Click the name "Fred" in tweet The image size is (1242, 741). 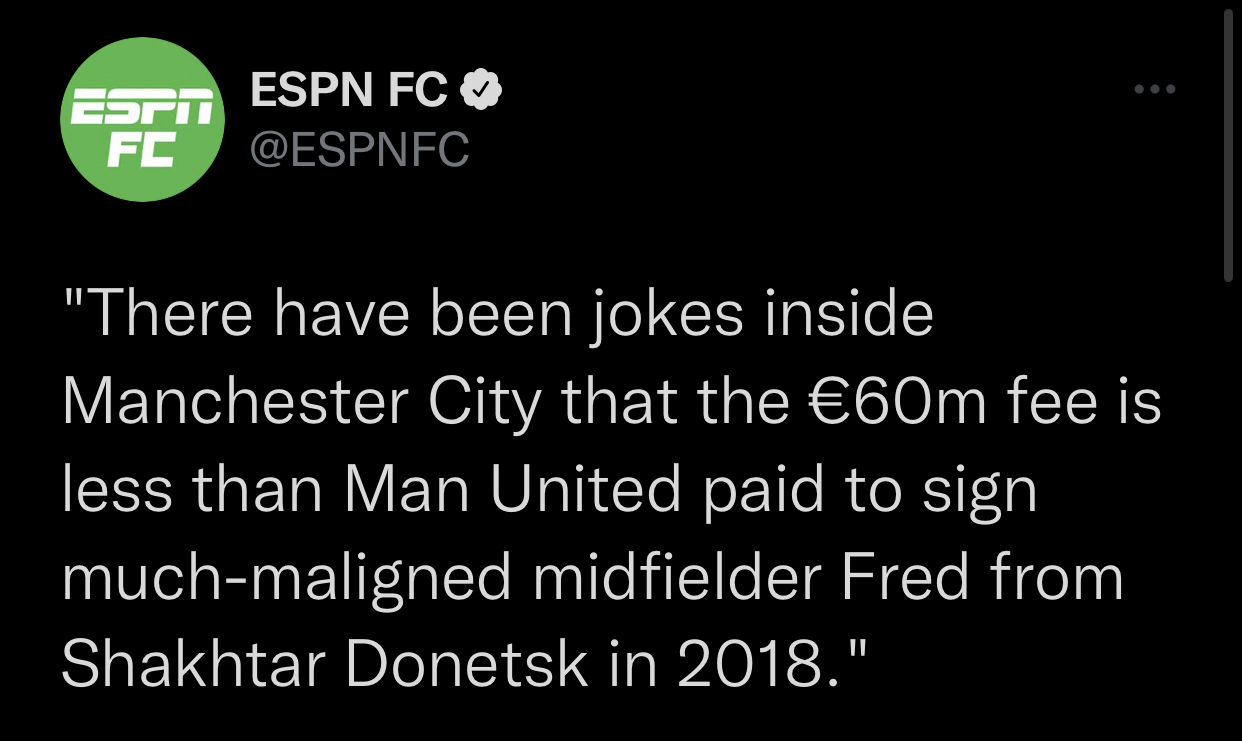(904, 579)
